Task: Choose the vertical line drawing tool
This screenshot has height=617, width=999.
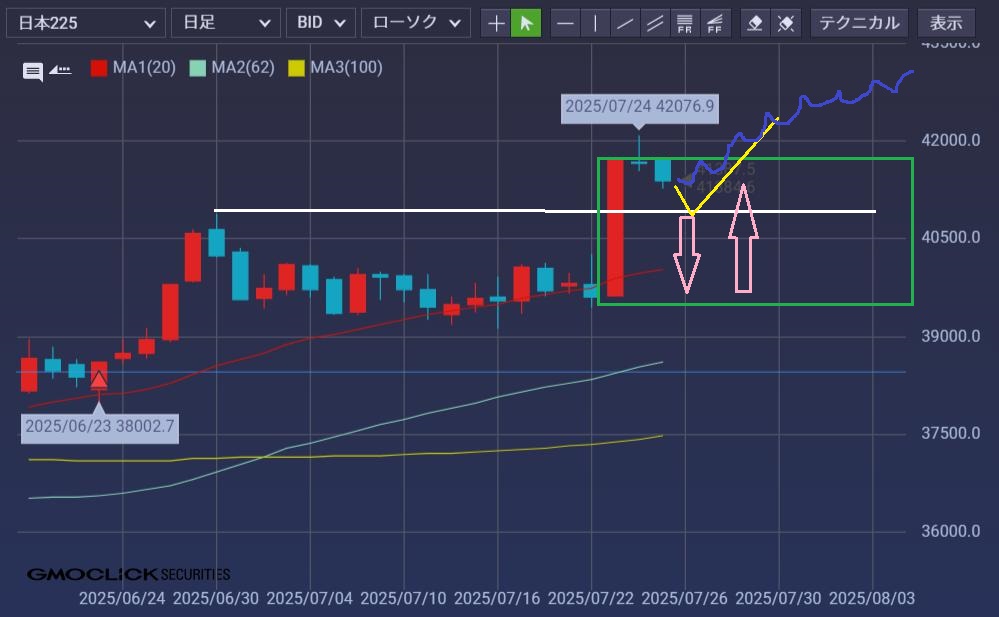Action: (x=595, y=24)
